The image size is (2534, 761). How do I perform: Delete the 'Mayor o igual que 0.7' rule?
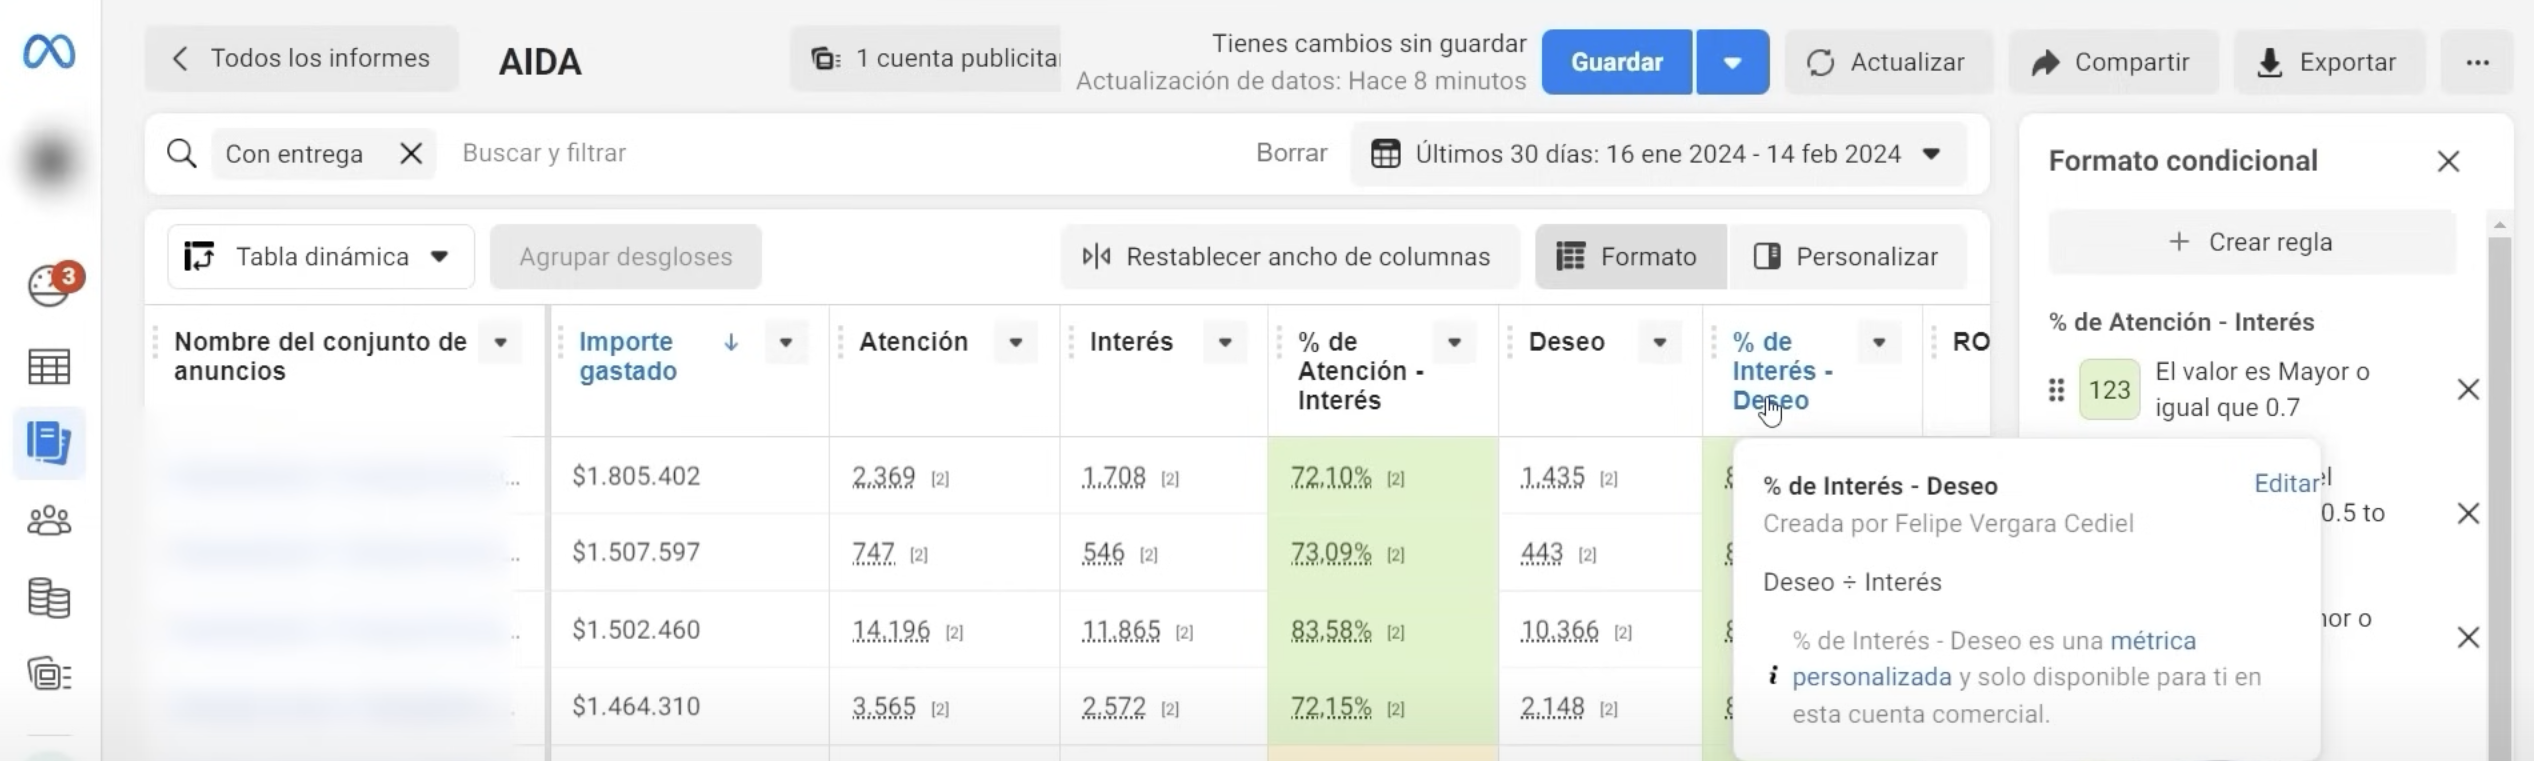(x=2468, y=390)
